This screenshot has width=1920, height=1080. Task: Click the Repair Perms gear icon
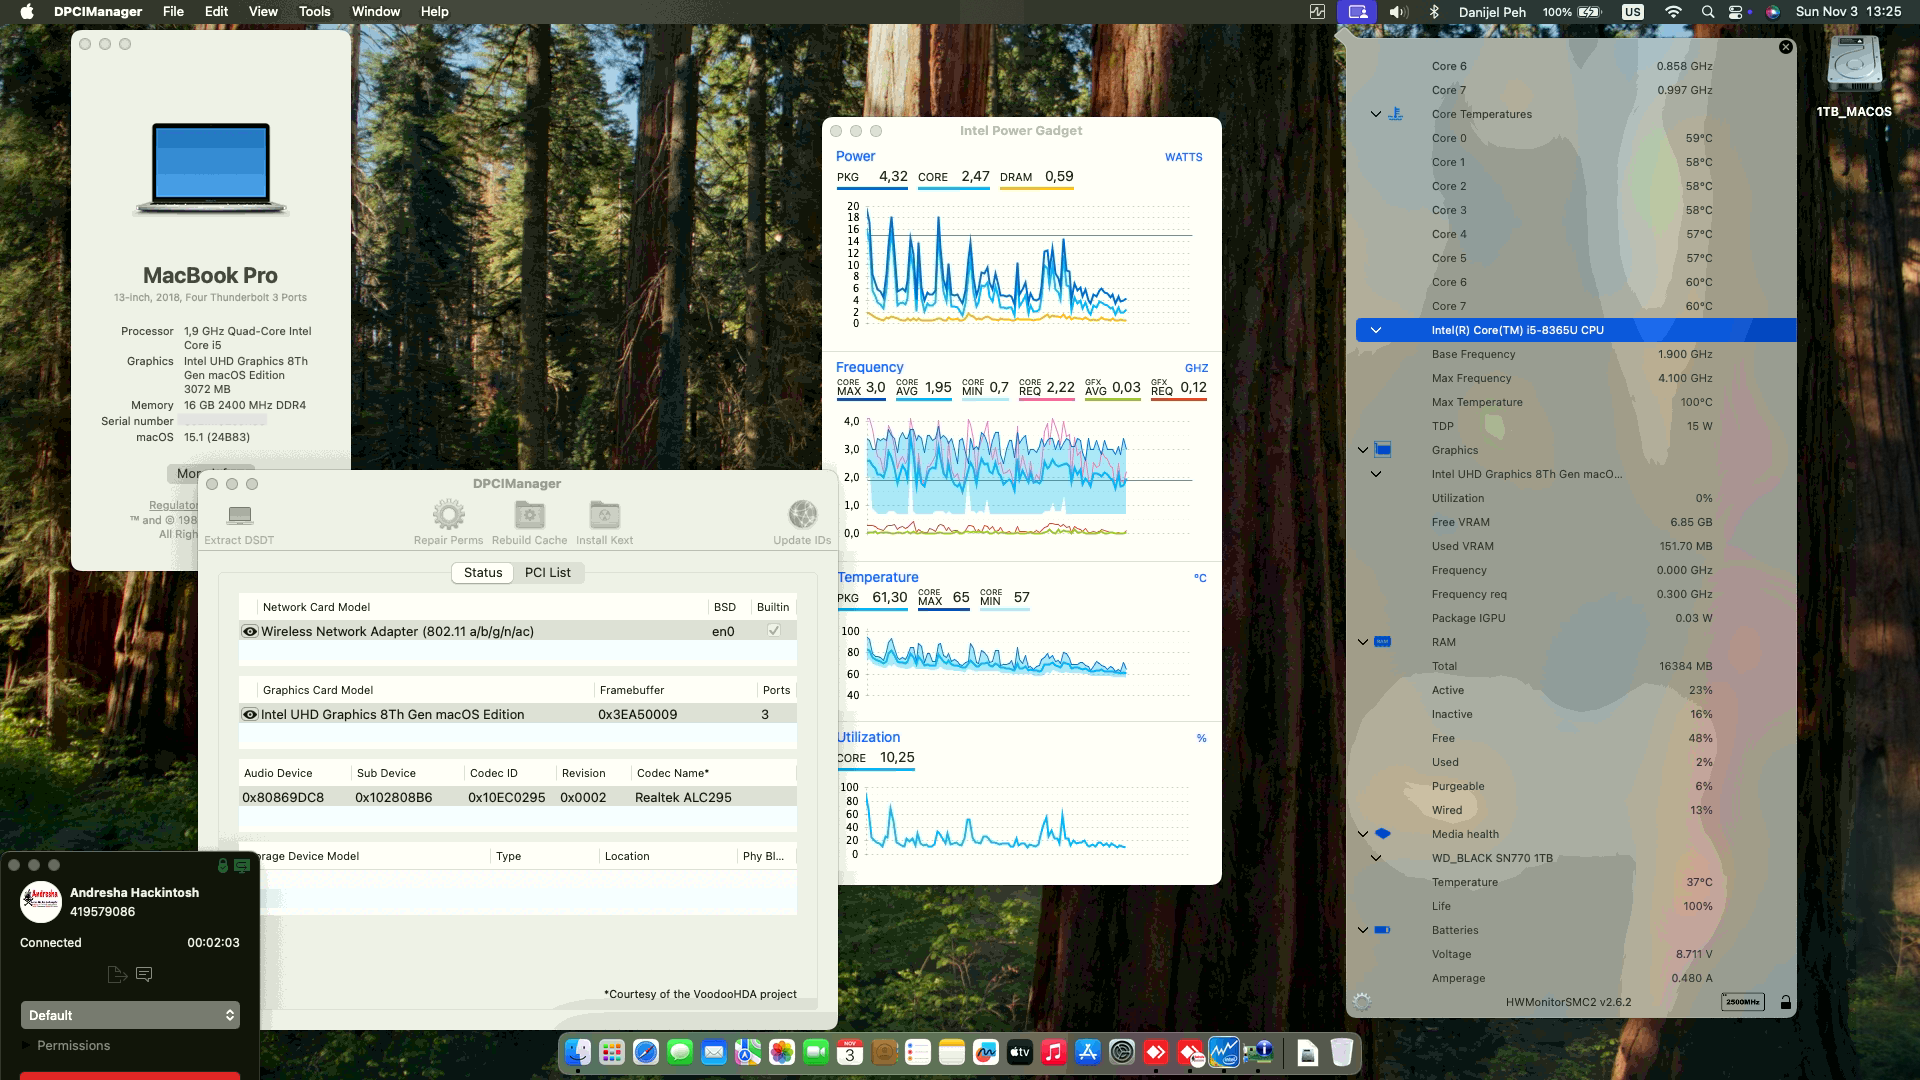point(448,515)
